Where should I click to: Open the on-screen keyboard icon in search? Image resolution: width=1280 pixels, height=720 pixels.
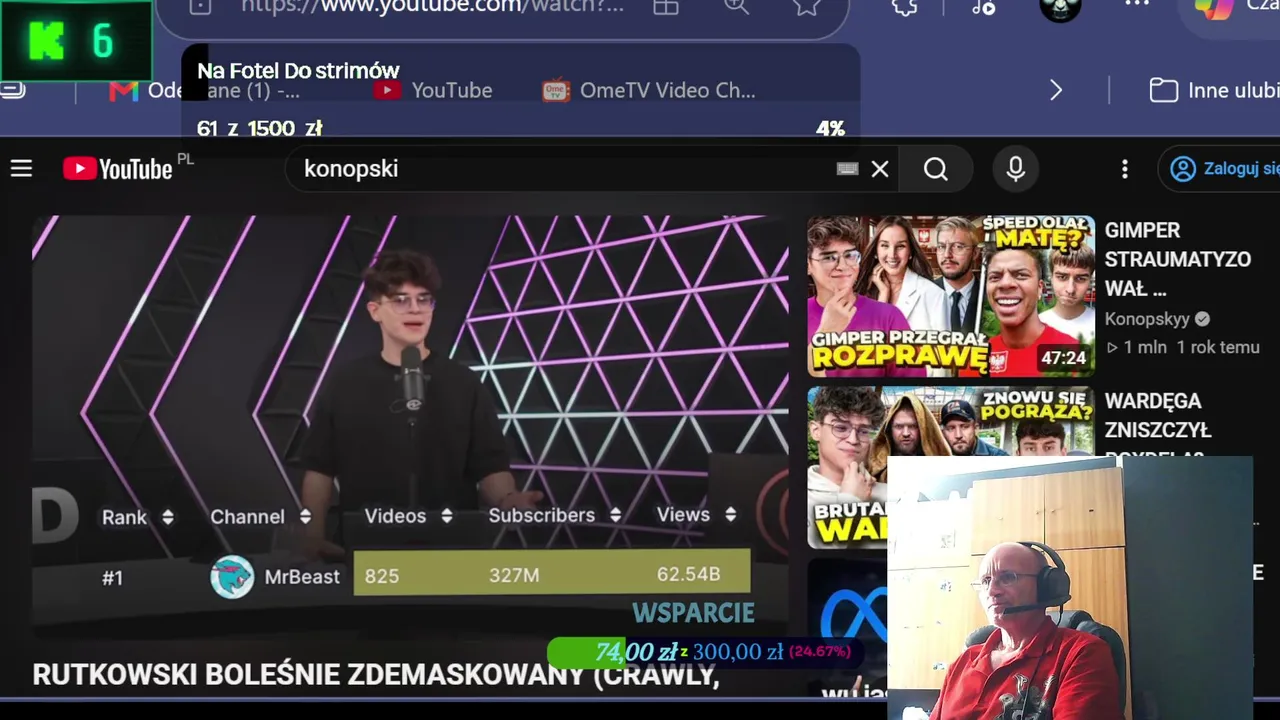click(848, 169)
